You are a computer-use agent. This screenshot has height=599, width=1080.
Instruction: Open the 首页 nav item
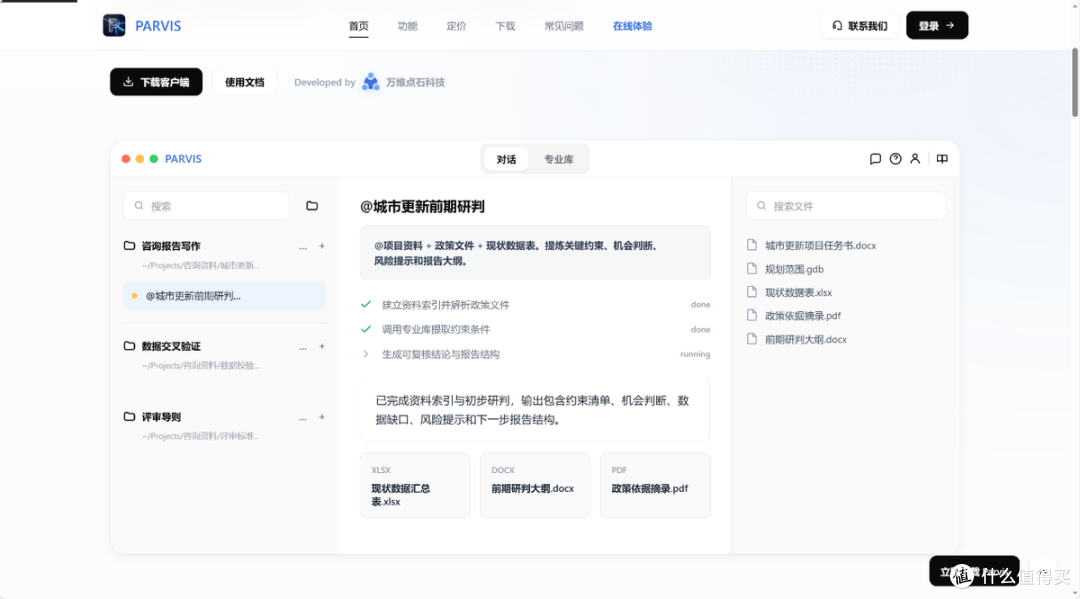pos(358,26)
